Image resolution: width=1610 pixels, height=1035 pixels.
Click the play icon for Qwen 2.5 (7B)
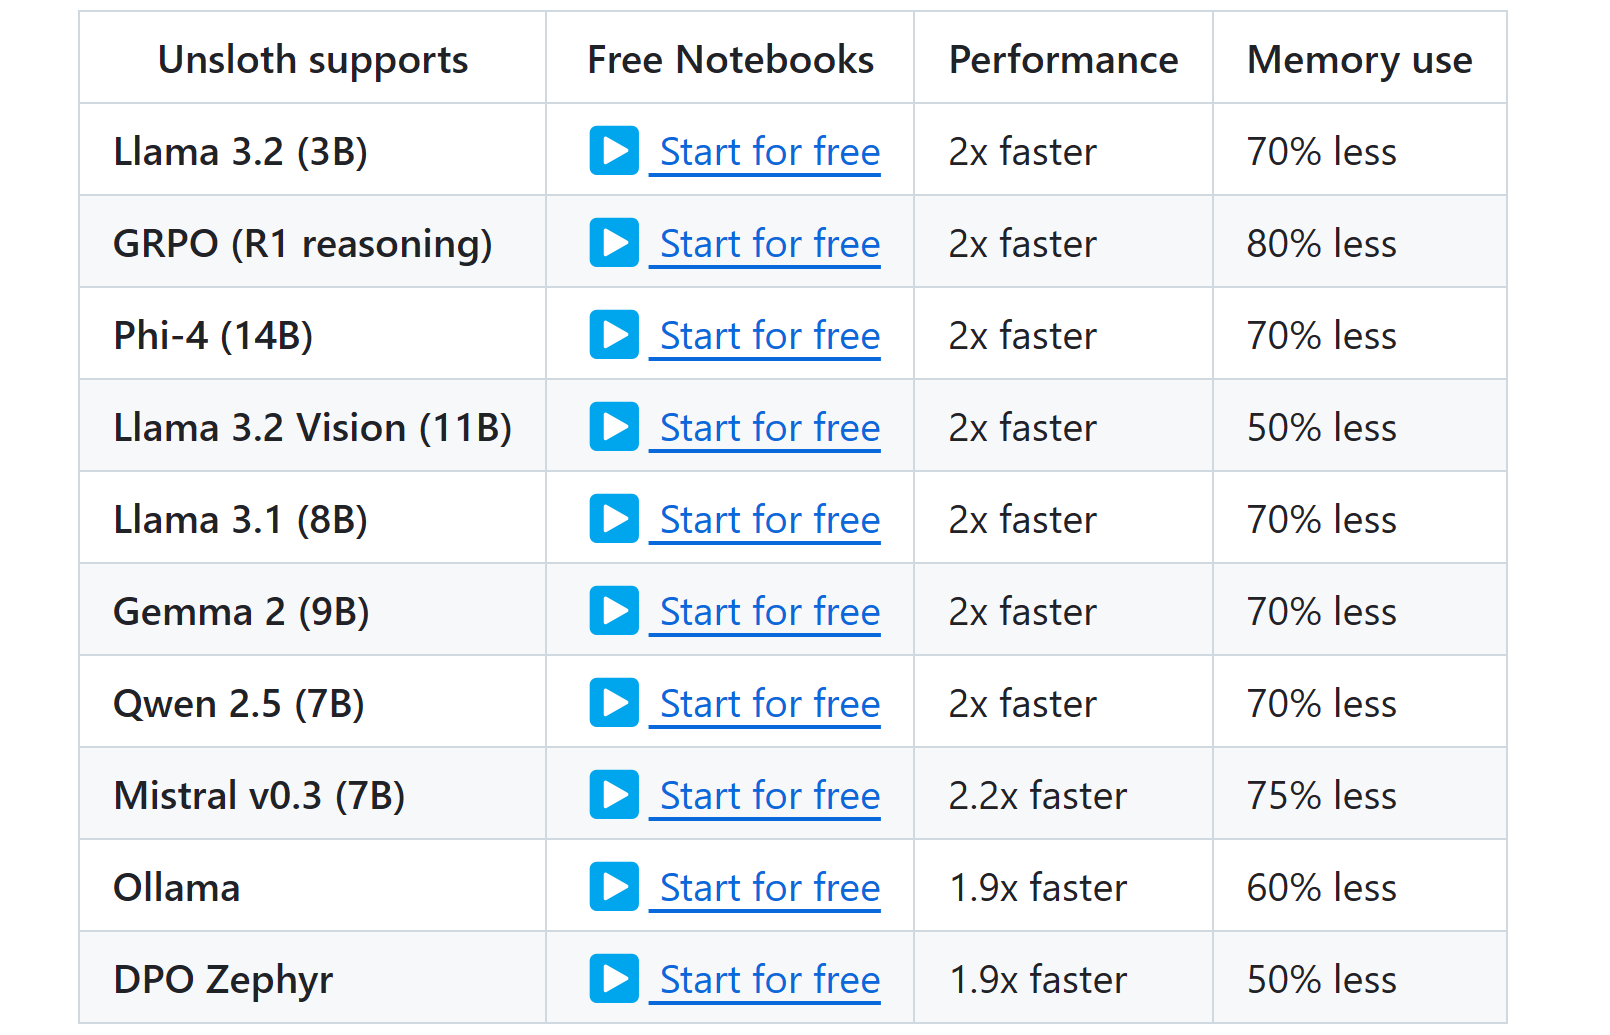[x=614, y=703]
